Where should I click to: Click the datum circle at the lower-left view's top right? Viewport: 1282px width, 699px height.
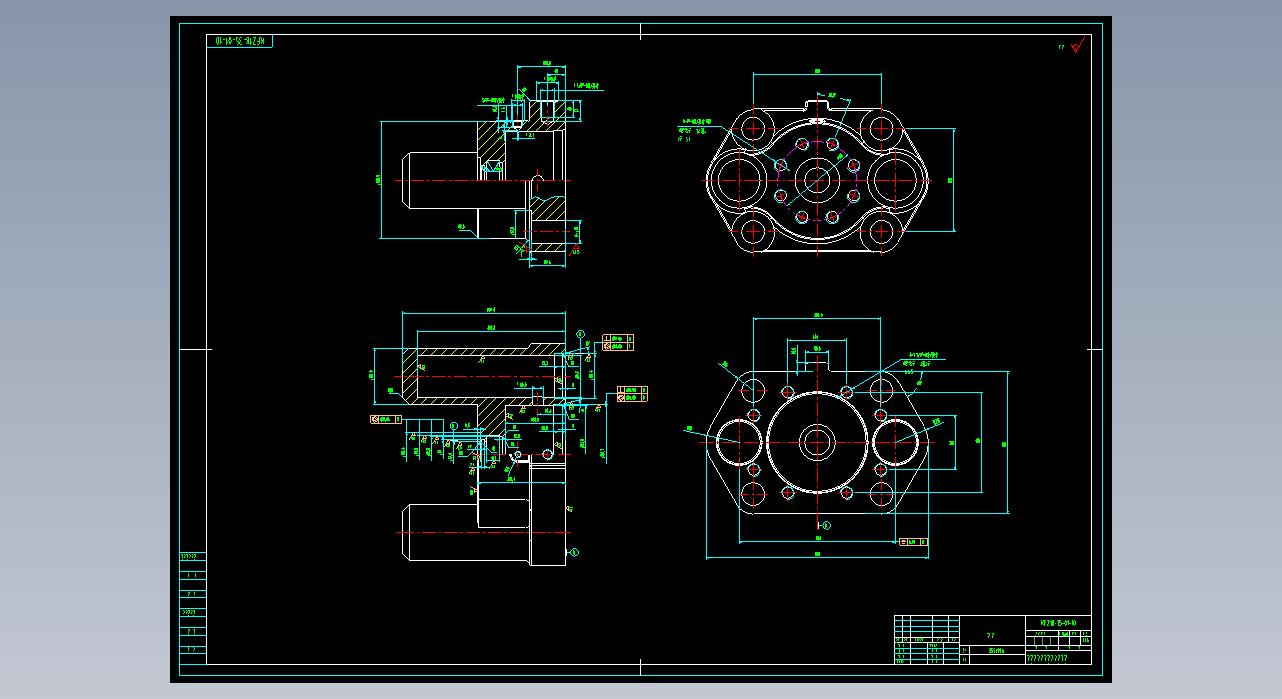580,334
